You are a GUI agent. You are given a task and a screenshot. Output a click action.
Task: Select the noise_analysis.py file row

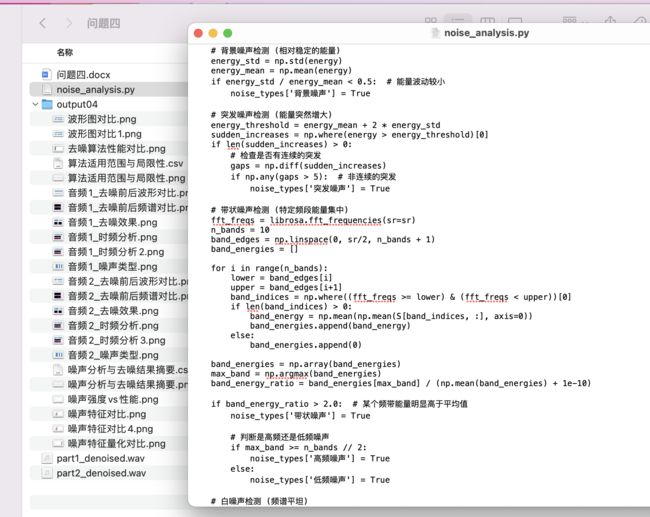coord(109,90)
